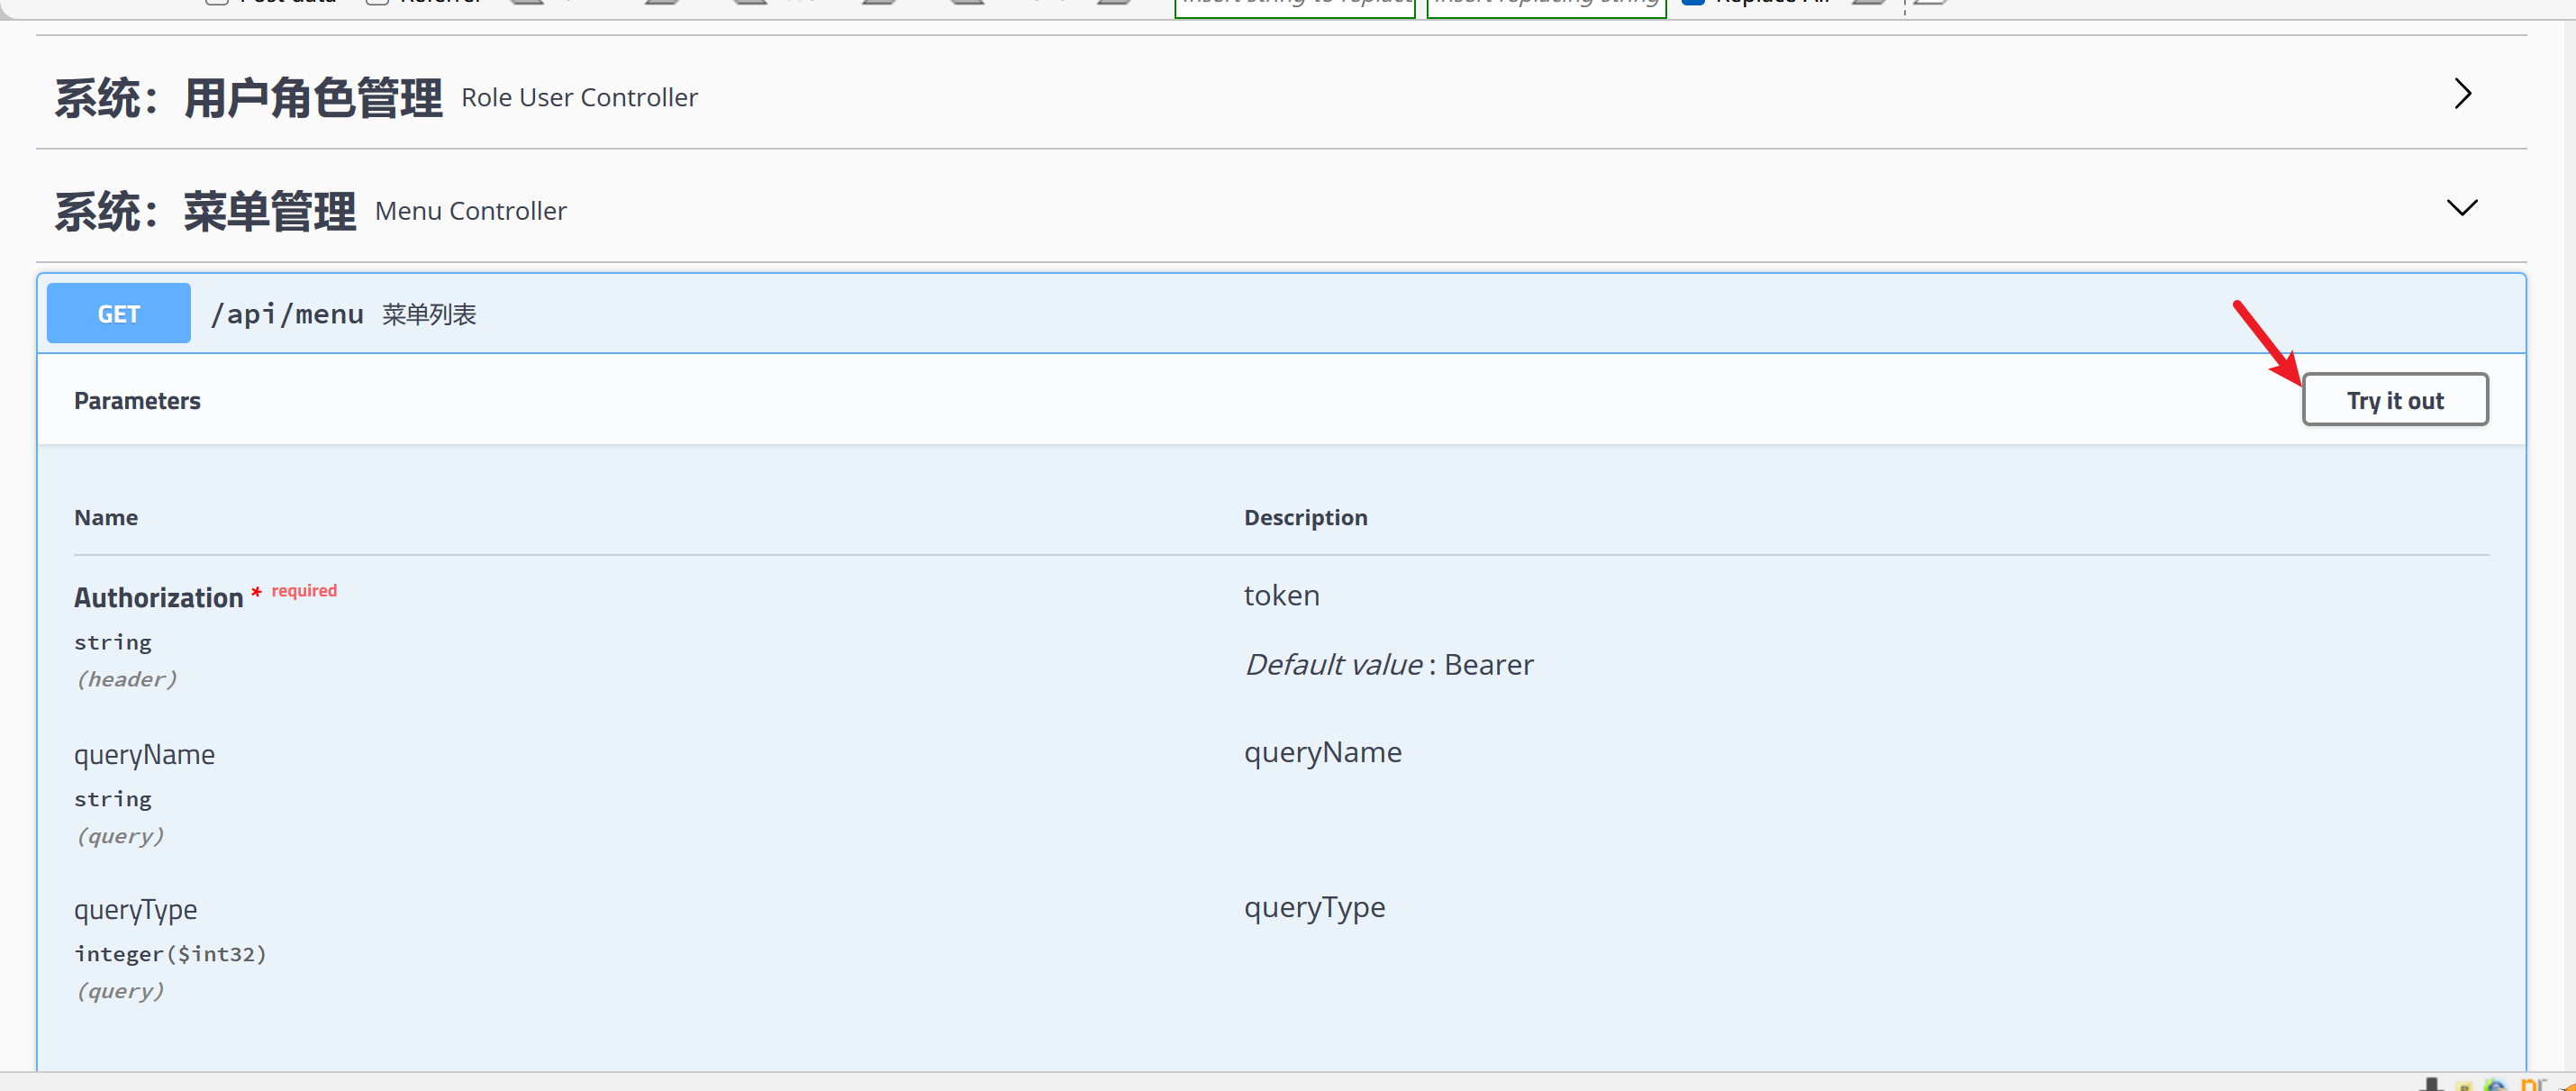Image resolution: width=2576 pixels, height=1091 pixels.
Task: Click the 'insert string to replace' field
Action: point(1294,6)
